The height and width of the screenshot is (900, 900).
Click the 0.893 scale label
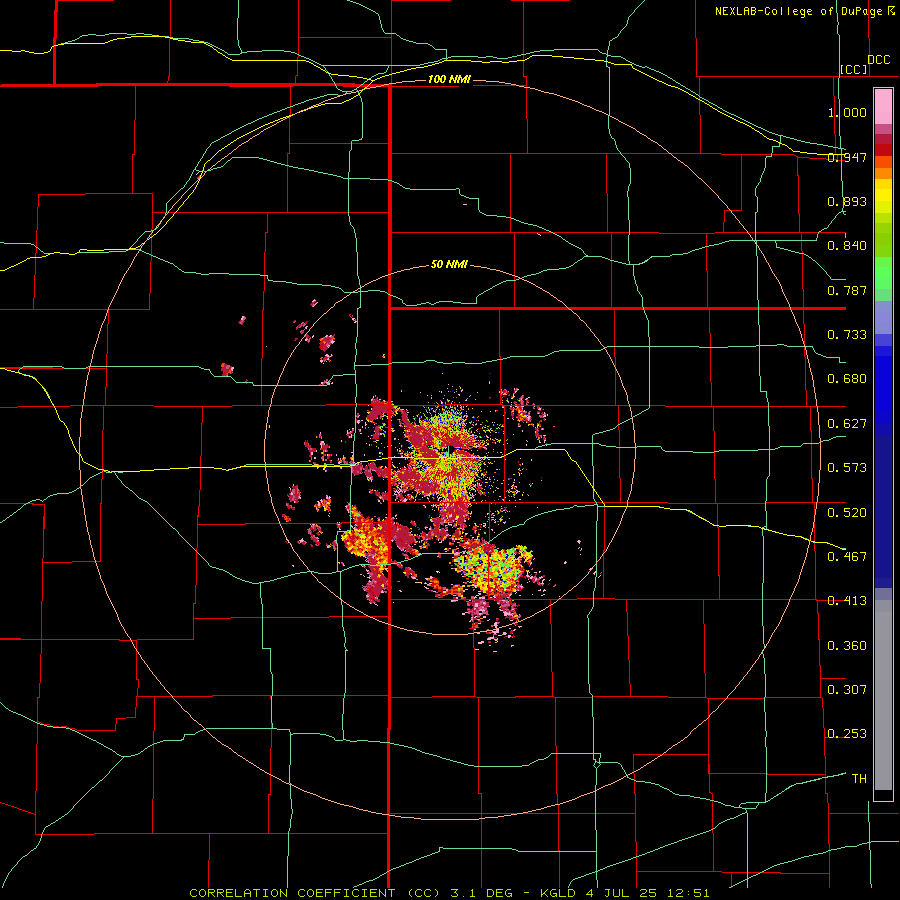point(847,201)
